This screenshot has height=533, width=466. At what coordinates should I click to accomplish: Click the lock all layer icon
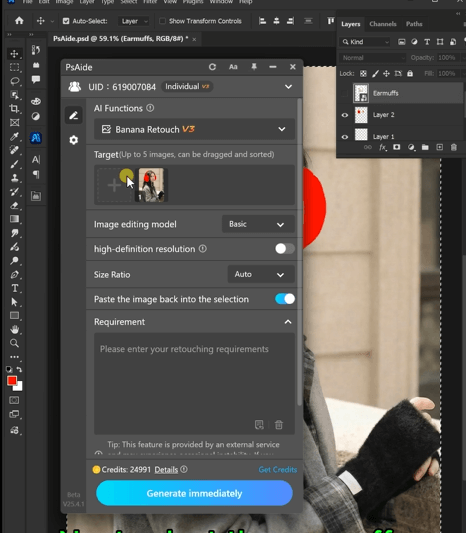(410, 73)
